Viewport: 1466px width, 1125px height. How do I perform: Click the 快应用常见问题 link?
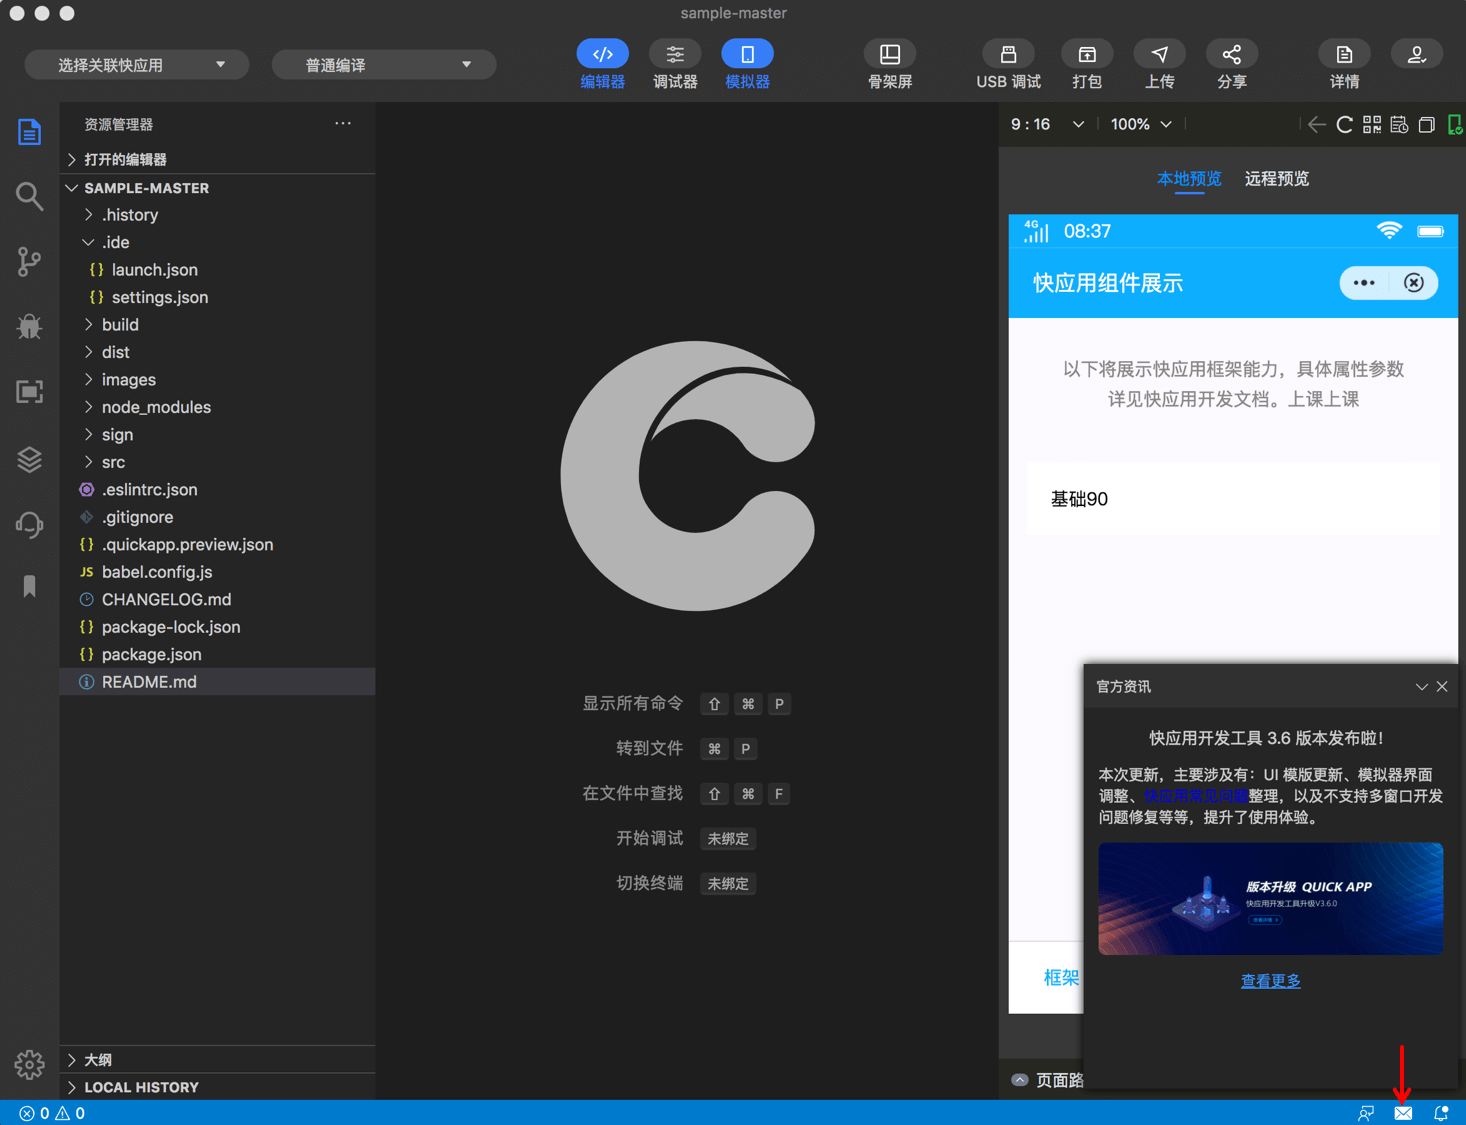[x=1194, y=795]
